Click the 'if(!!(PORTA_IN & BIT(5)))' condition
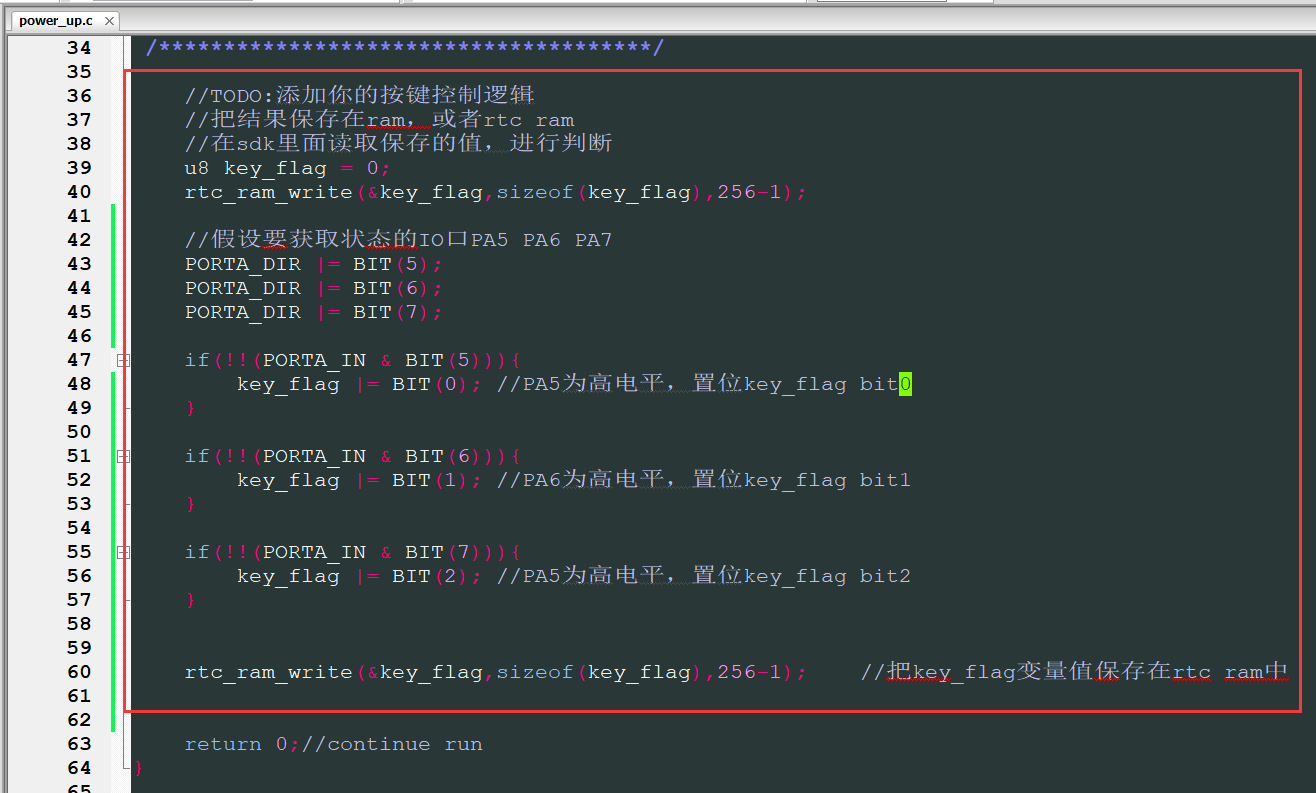This screenshot has height=793, width=1316. tap(347, 360)
